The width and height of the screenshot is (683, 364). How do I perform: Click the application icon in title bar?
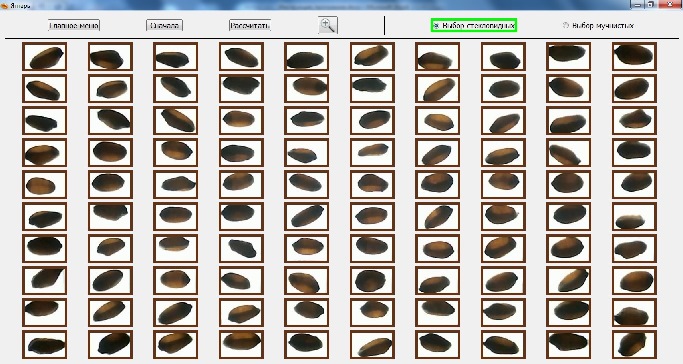click(x=4, y=5)
